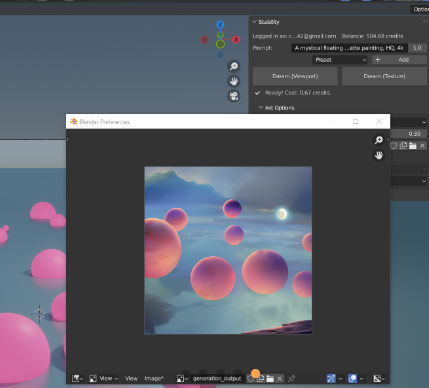Toggle the camera view icon in the 3D viewport
The width and height of the screenshot is (429, 388).
[x=234, y=96]
